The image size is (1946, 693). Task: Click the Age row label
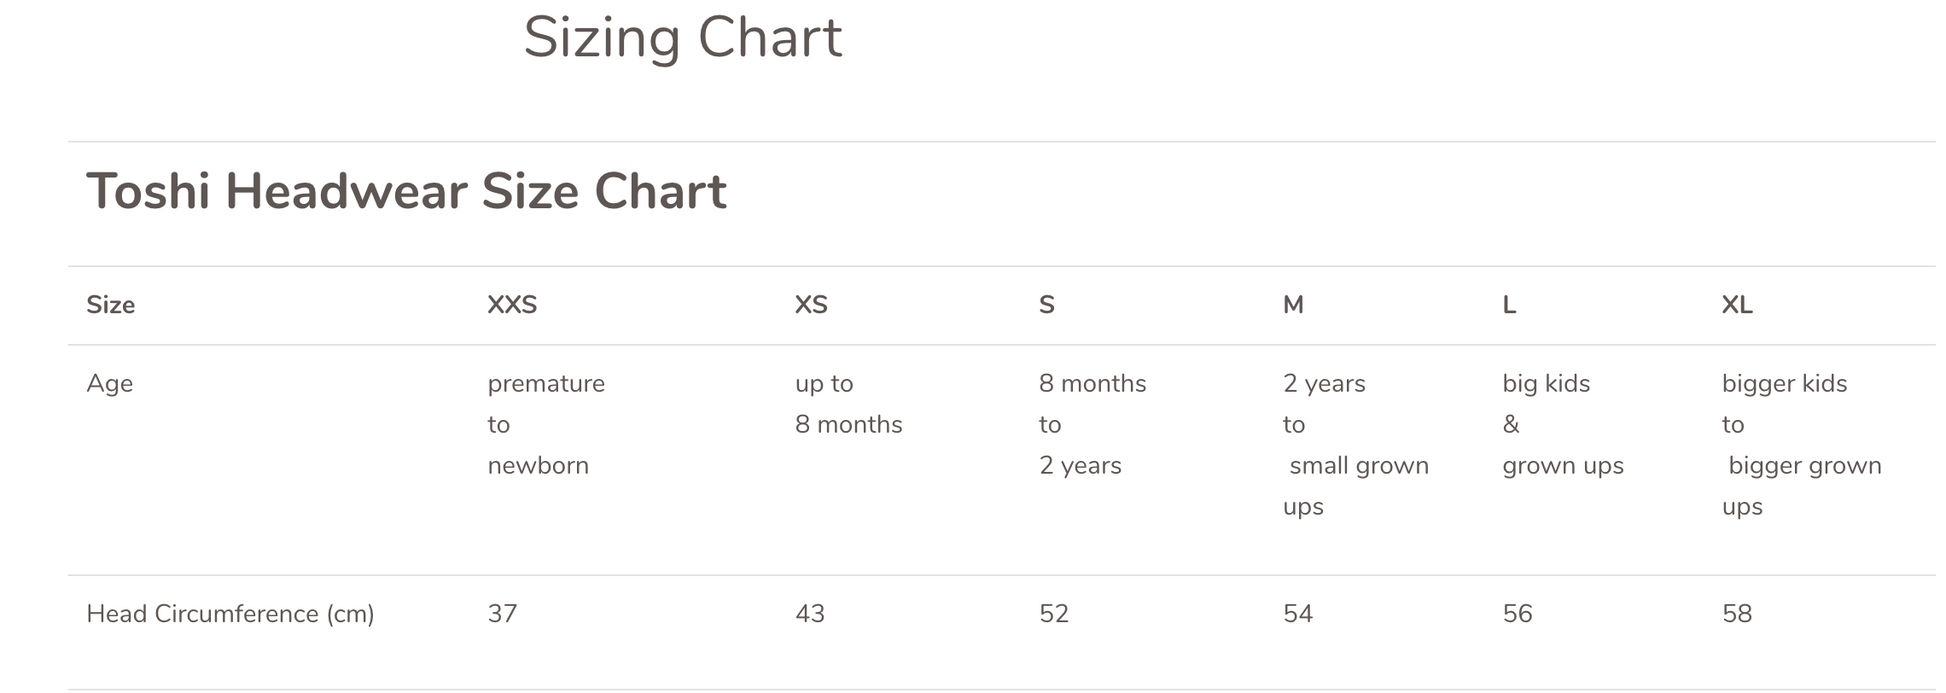click(109, 384)
